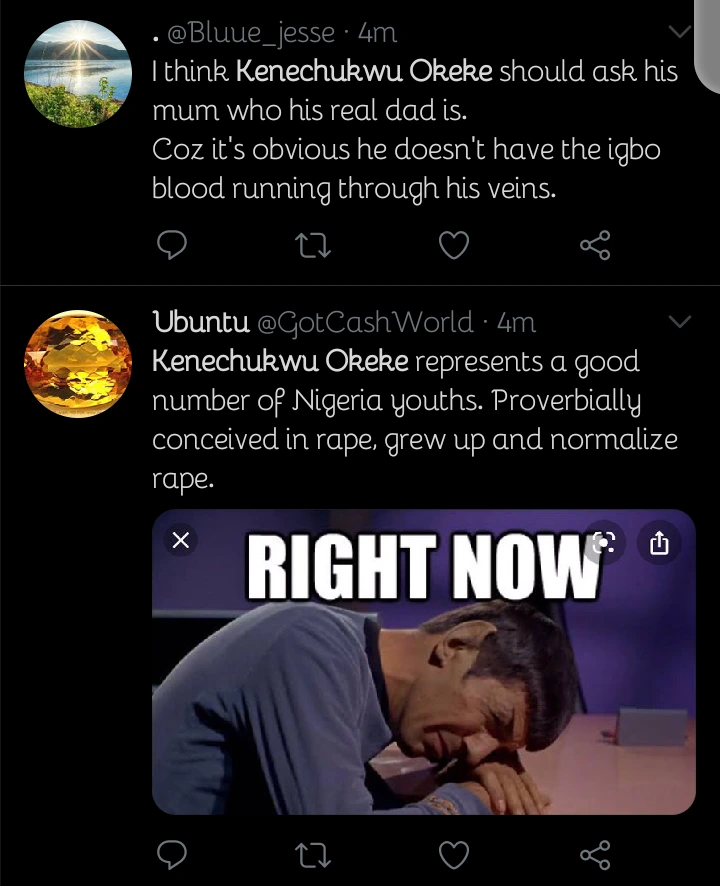The image size is (720, 886).
Task: Like the tweet by Ubuntu
Action: [454, 854]
